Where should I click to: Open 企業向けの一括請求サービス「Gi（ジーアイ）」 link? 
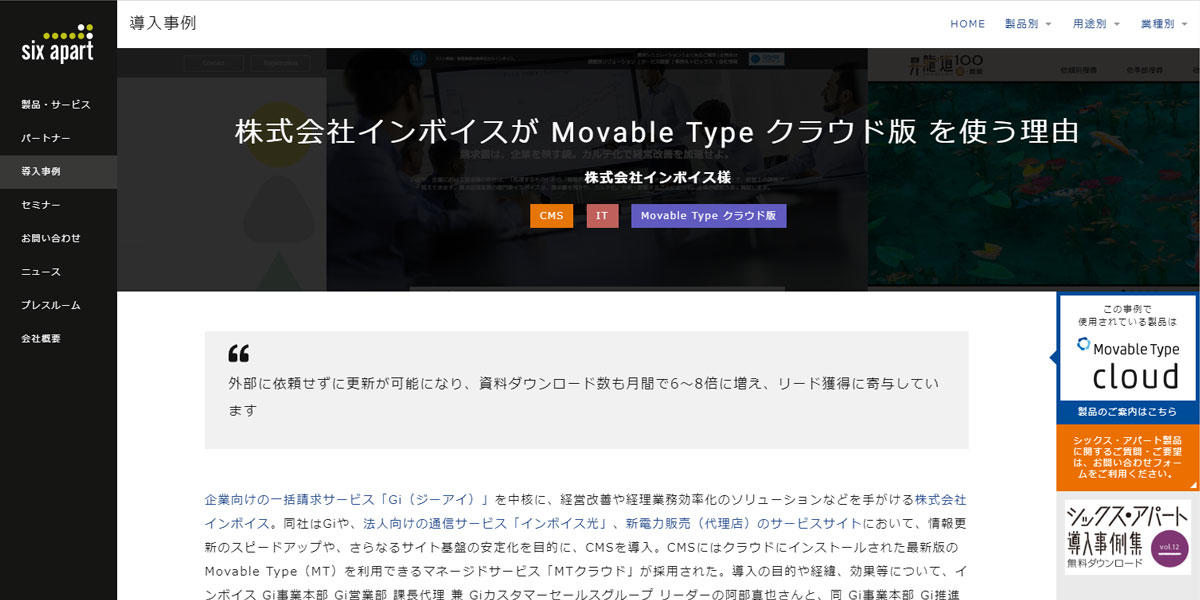coord(347,498)
